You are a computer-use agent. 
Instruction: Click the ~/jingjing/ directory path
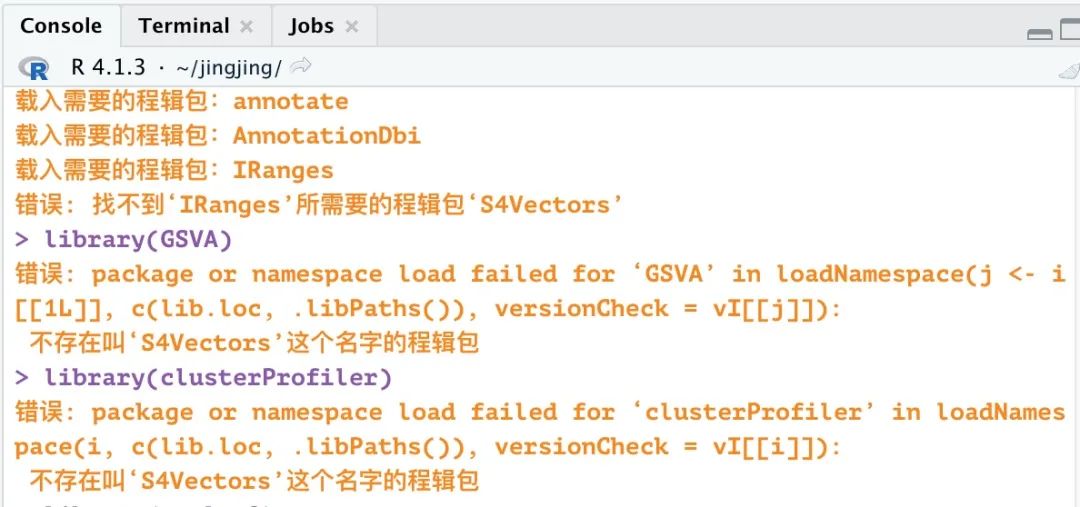(229, 68)
